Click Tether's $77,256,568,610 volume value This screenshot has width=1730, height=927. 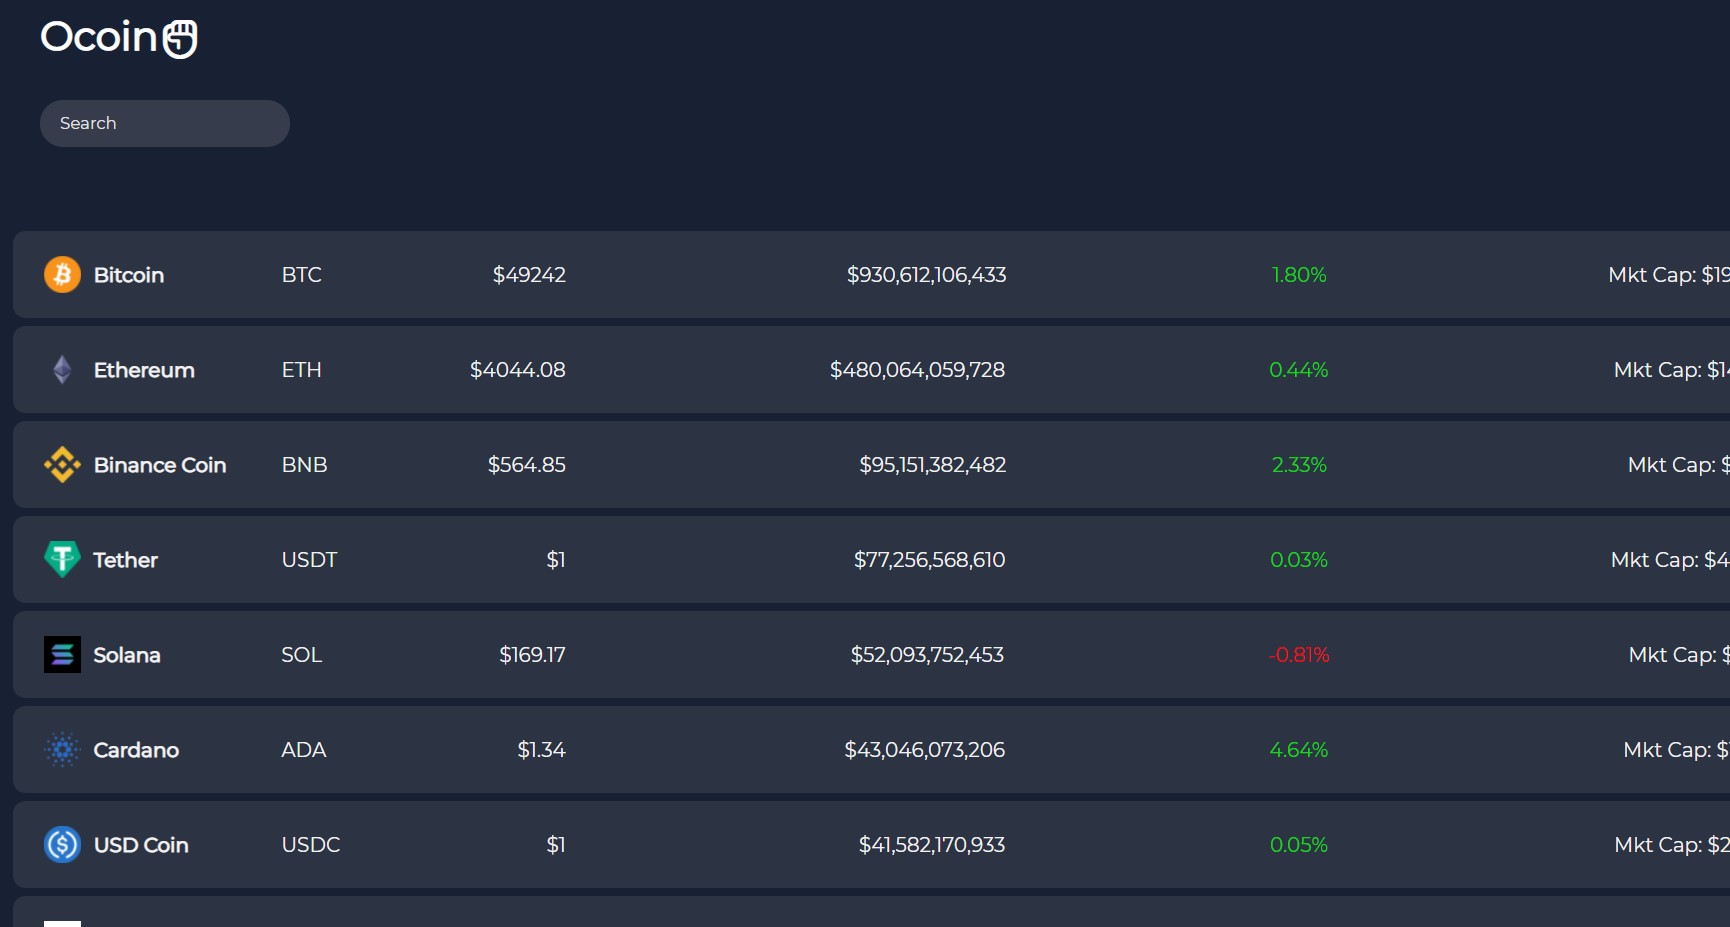929,560
